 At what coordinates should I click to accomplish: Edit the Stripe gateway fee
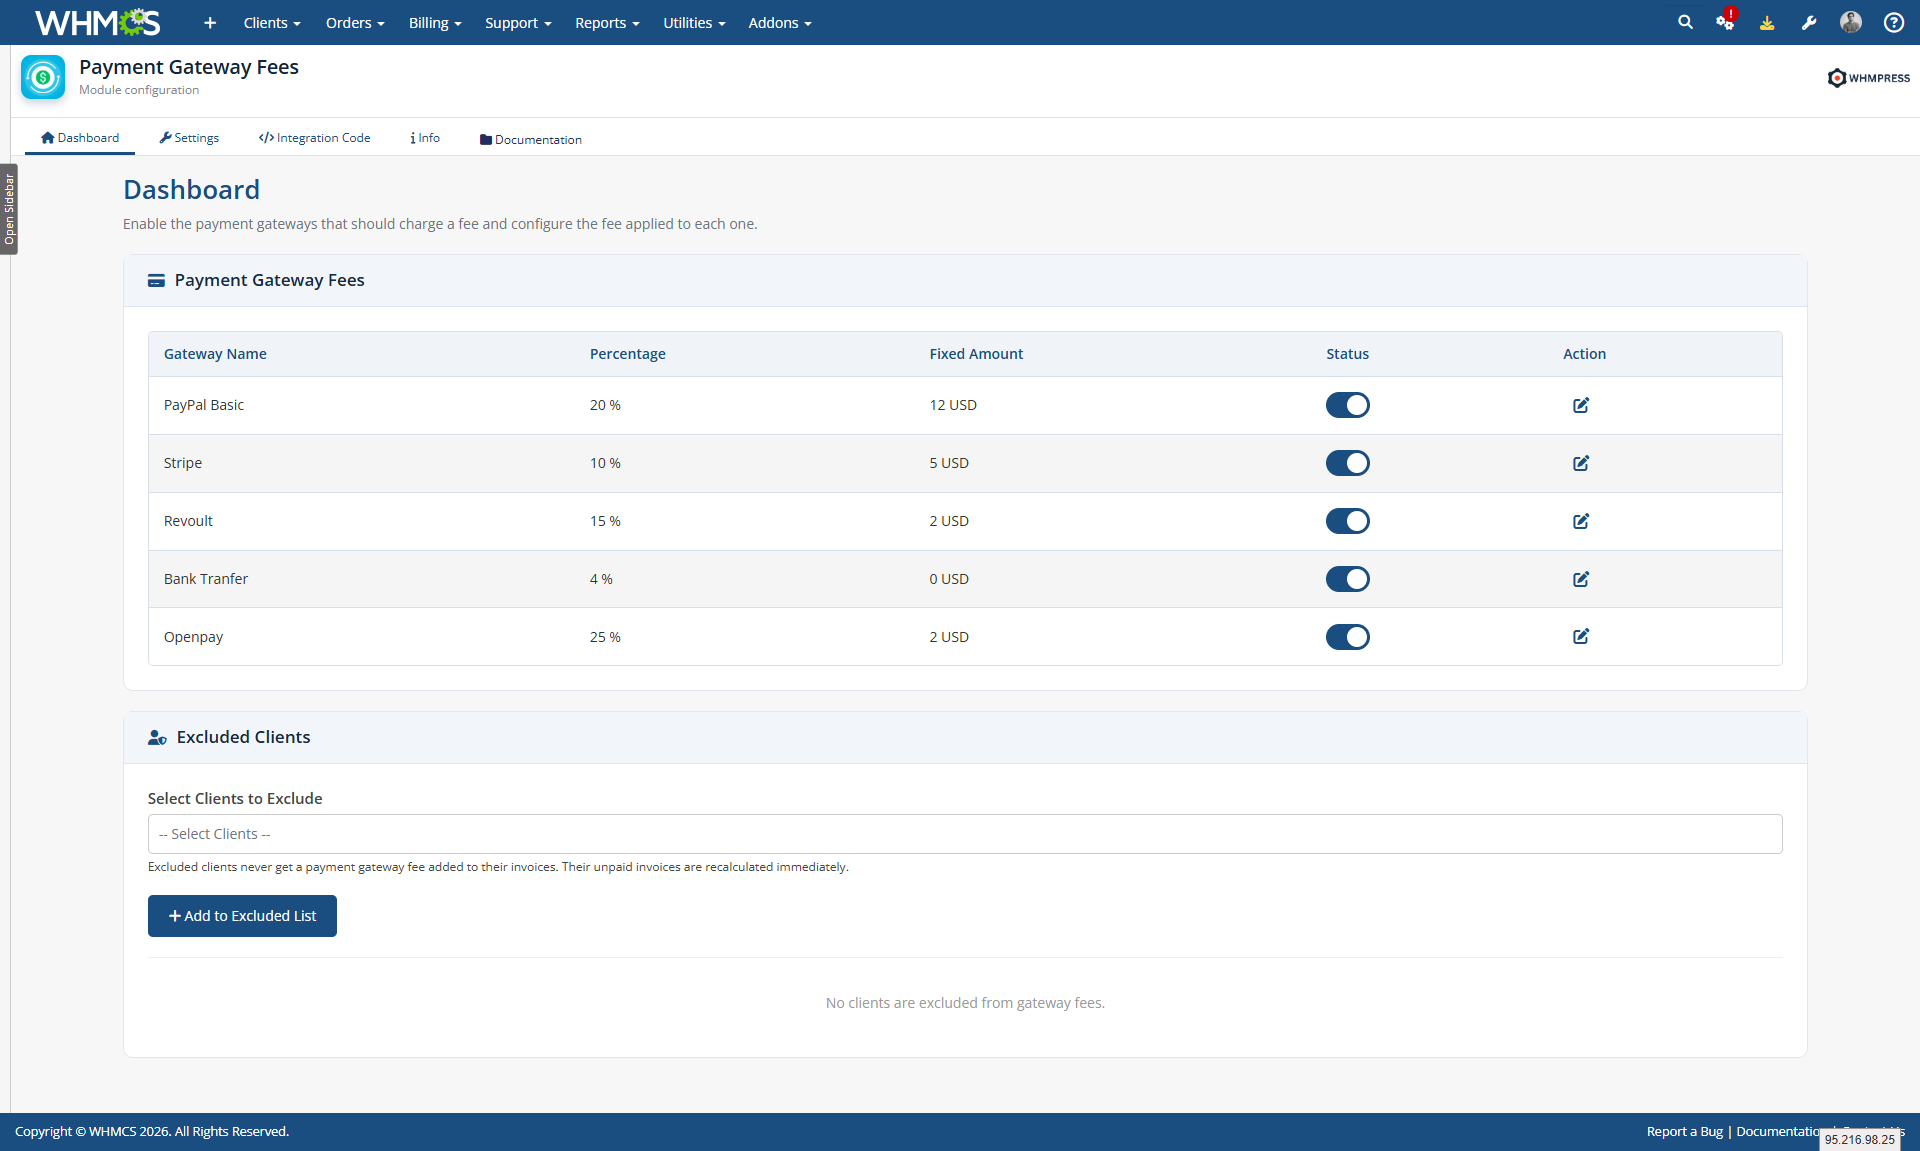[1581, 463]
